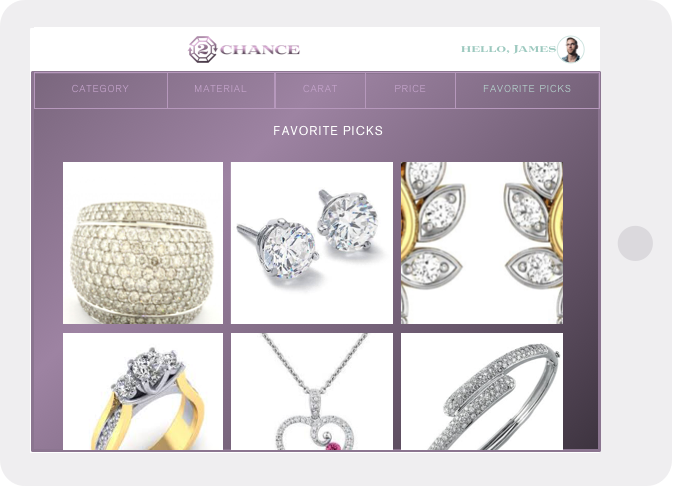Click the CHANCE brand wordmark

click(260, 50)
